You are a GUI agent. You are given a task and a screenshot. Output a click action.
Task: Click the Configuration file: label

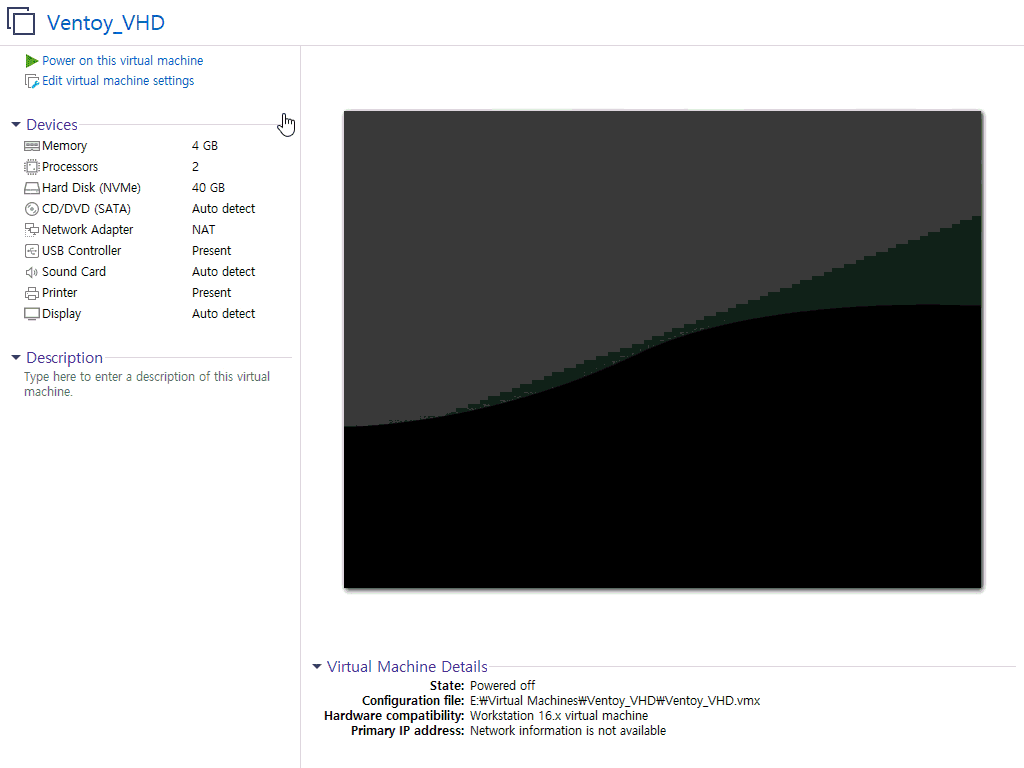click(413, 701)
